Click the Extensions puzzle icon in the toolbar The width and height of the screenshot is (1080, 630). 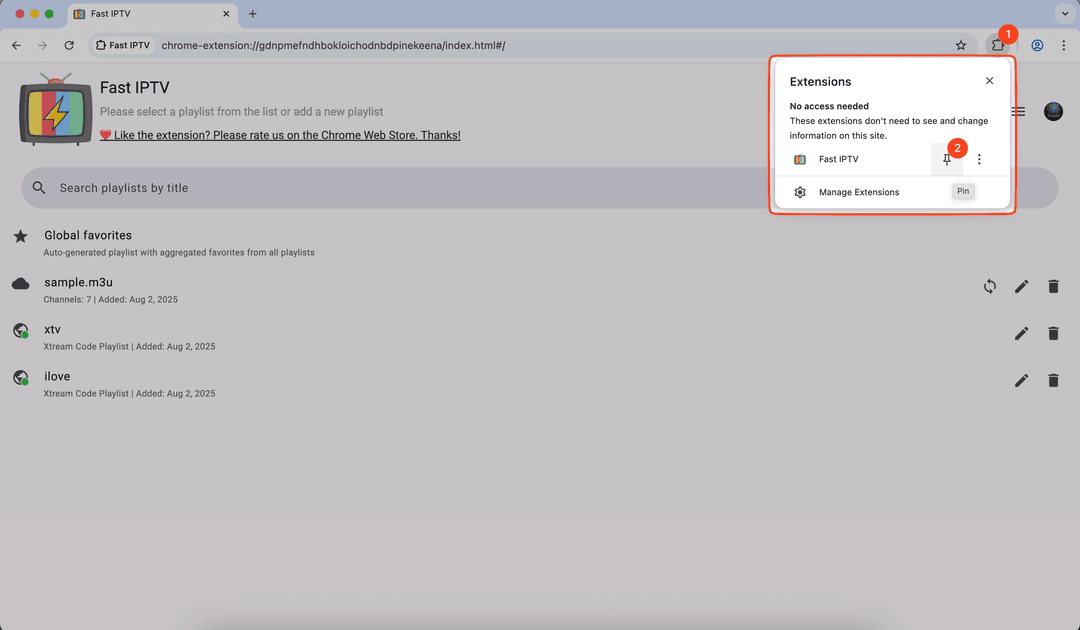[997, 45]
